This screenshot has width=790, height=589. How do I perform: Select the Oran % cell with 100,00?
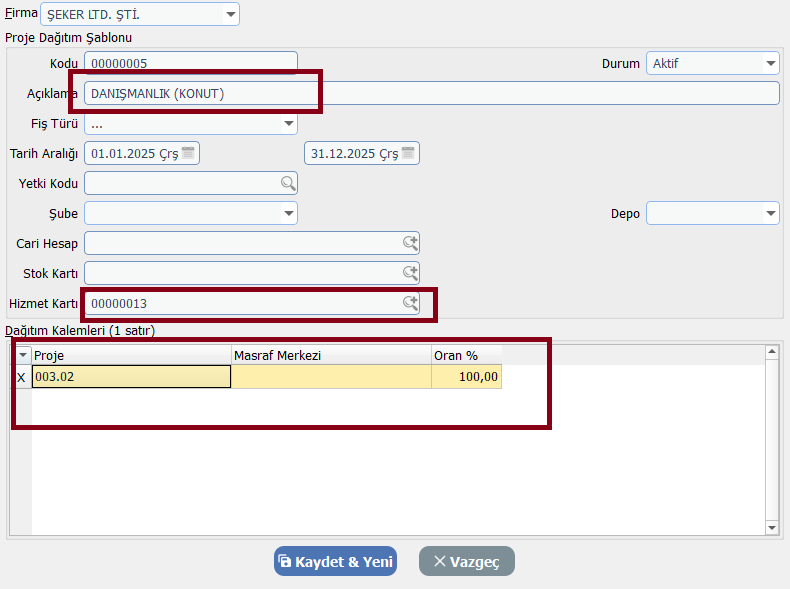pyautogui.click(x=466, y=377)
